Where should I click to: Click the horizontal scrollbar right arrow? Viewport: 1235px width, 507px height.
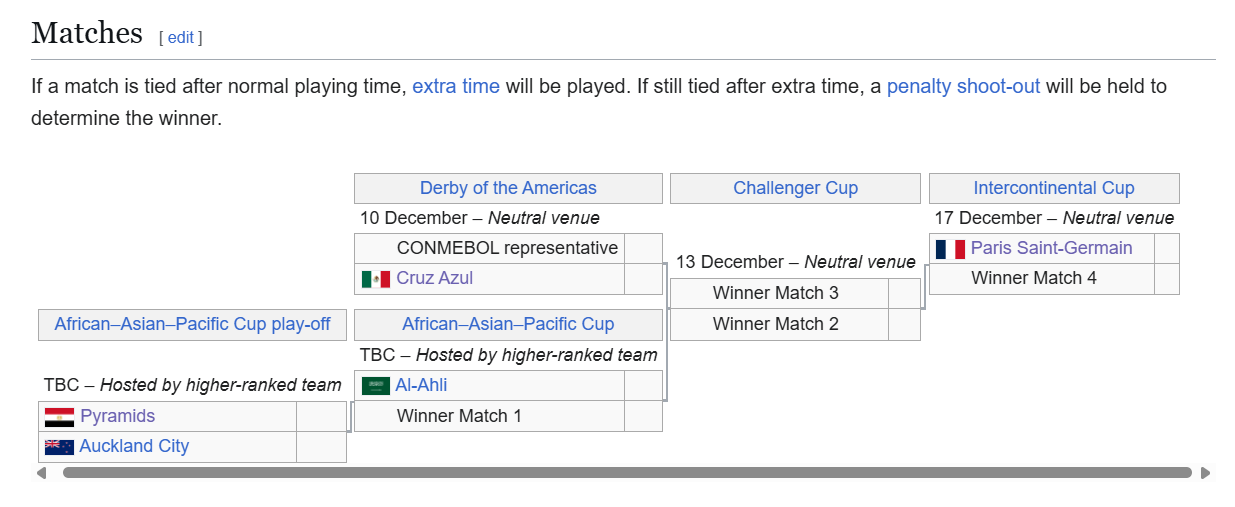point(1205,473)
